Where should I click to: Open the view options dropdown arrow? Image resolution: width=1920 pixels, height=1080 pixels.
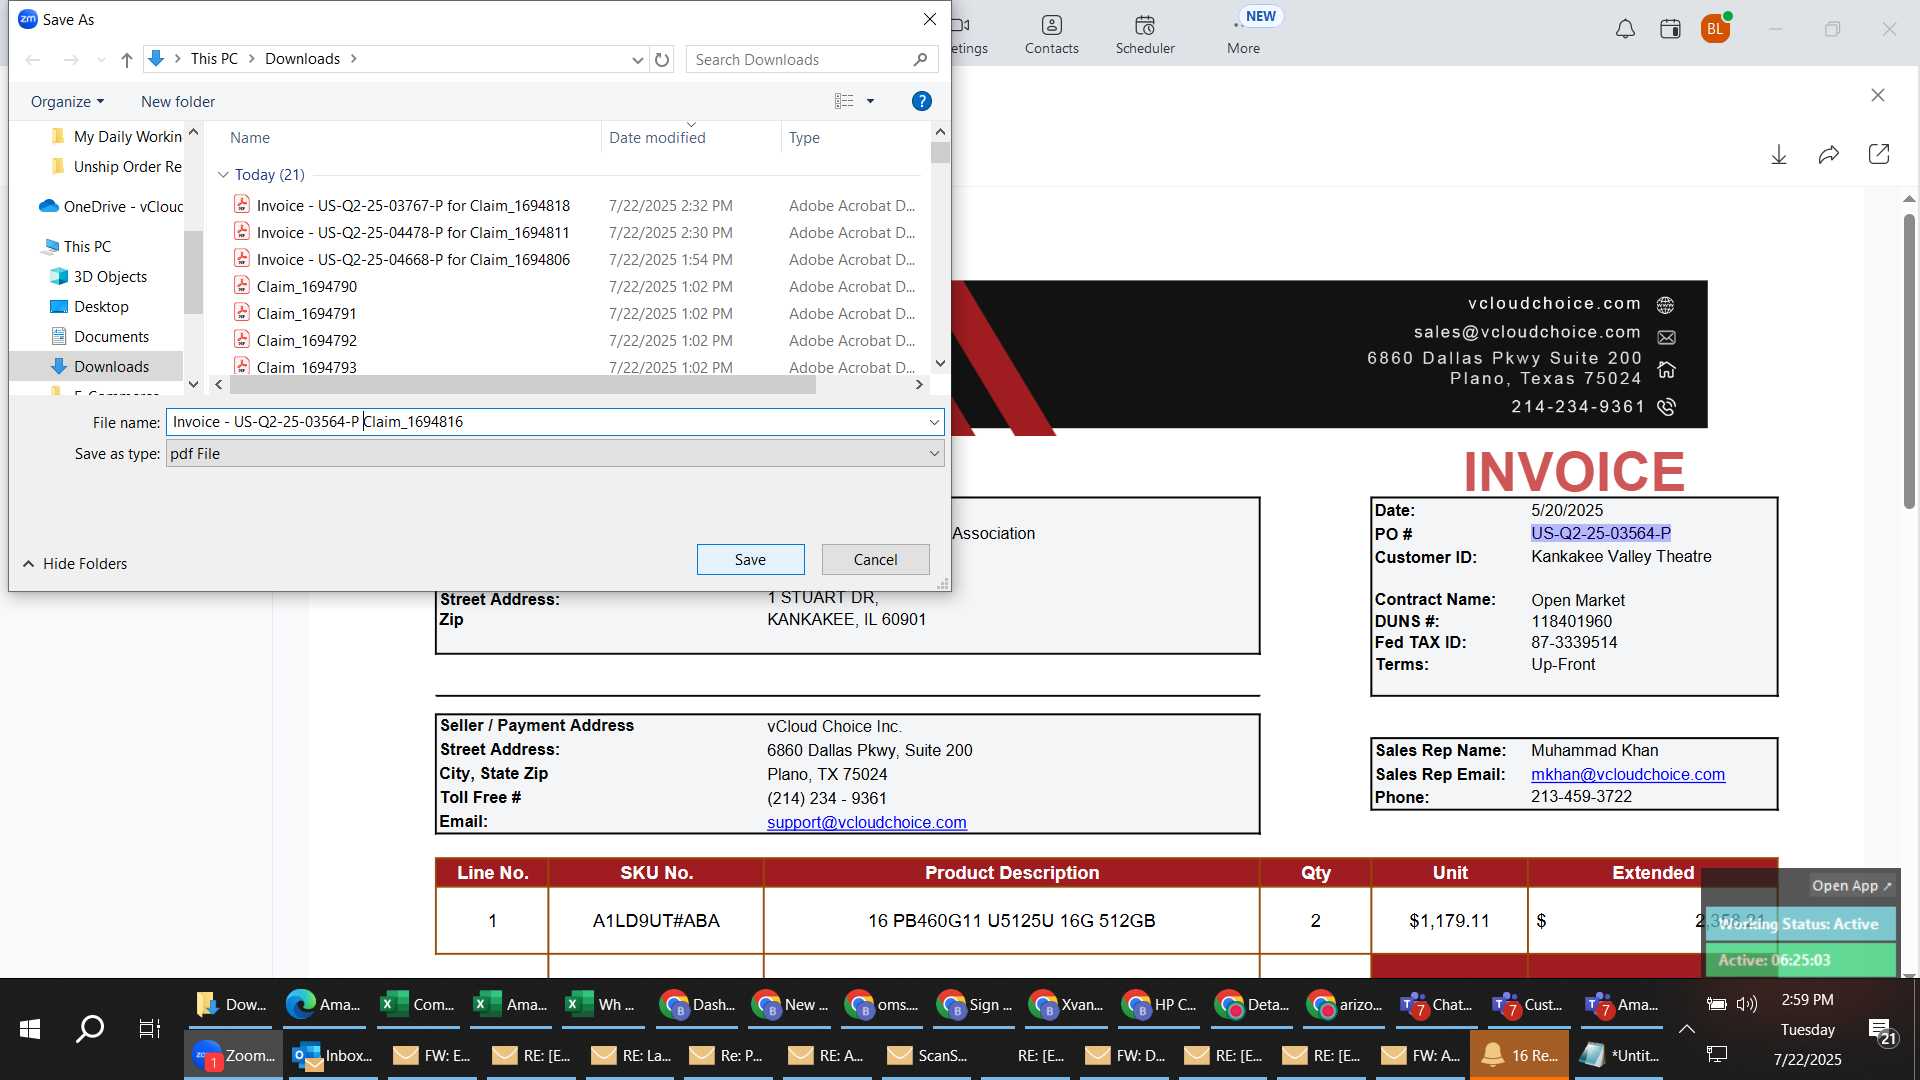tap(870, 101)
